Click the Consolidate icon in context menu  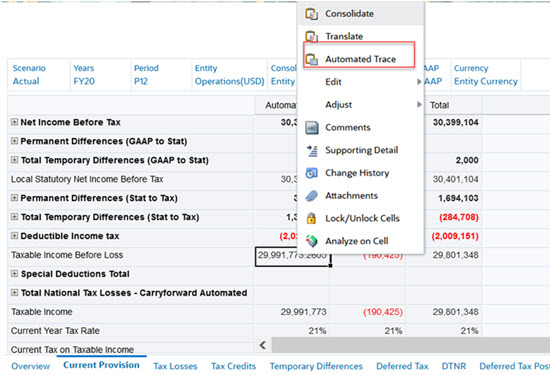click(311, 14)
